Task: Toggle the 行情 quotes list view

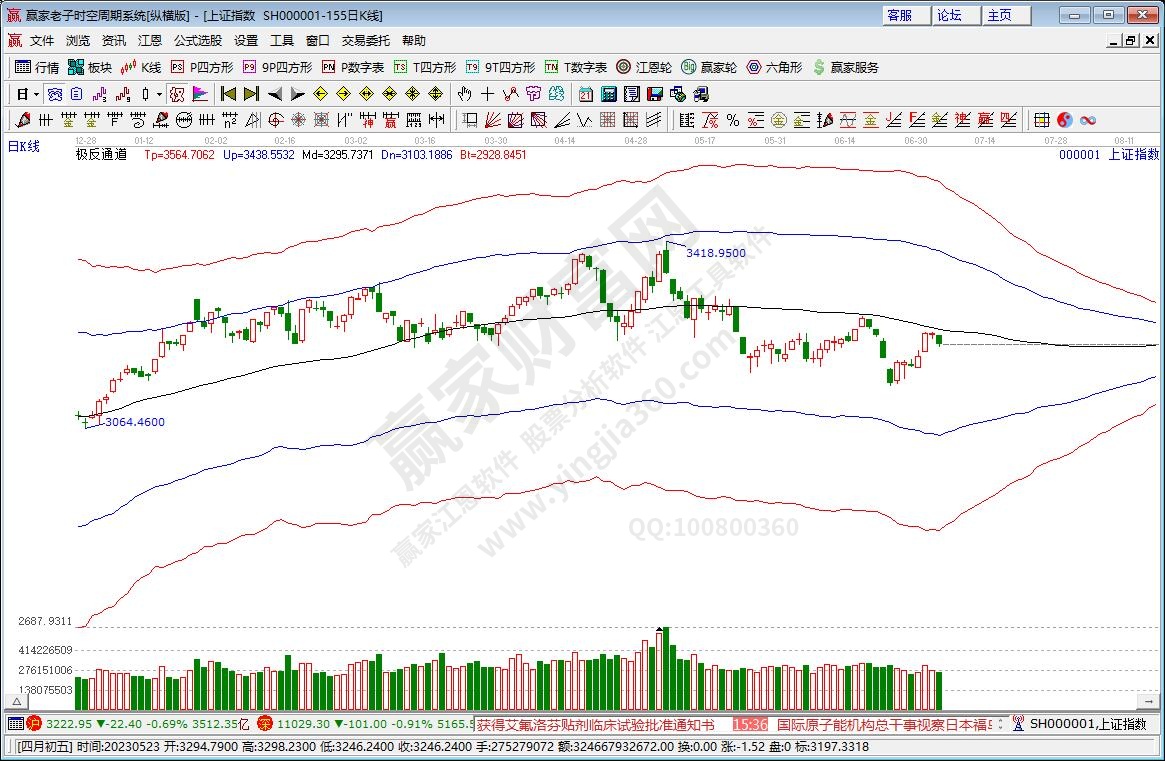Action: click(x=37, y=67)
